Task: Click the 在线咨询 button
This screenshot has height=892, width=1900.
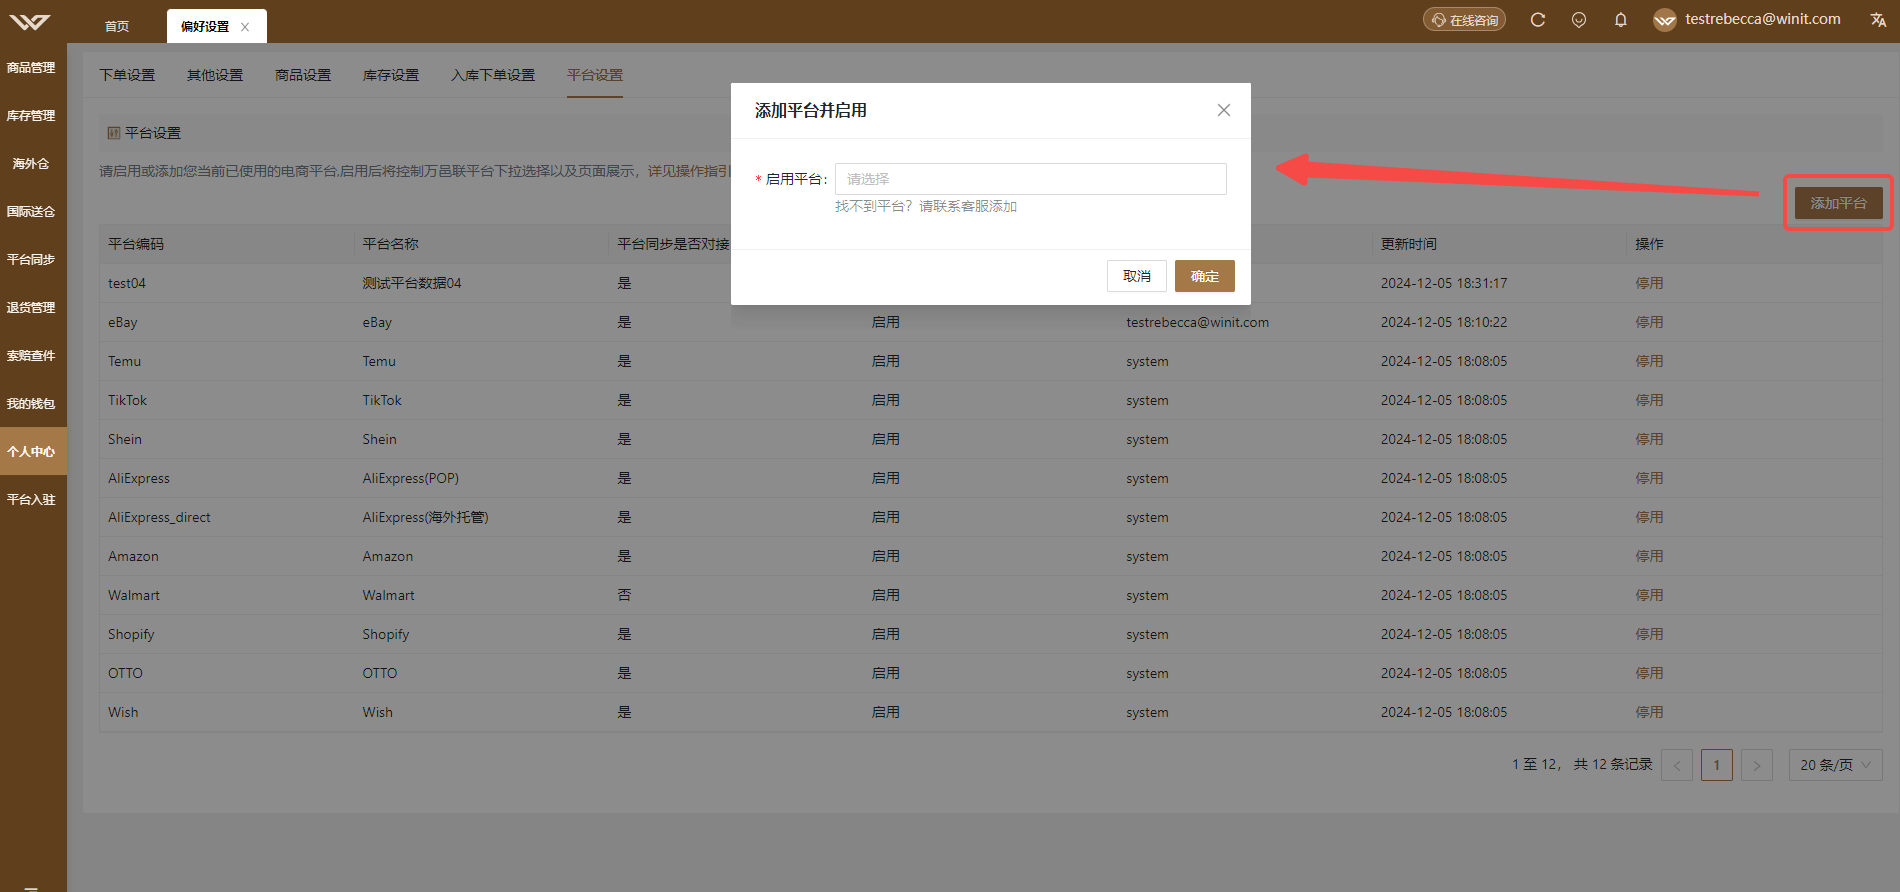Action: coord(1464,20)
